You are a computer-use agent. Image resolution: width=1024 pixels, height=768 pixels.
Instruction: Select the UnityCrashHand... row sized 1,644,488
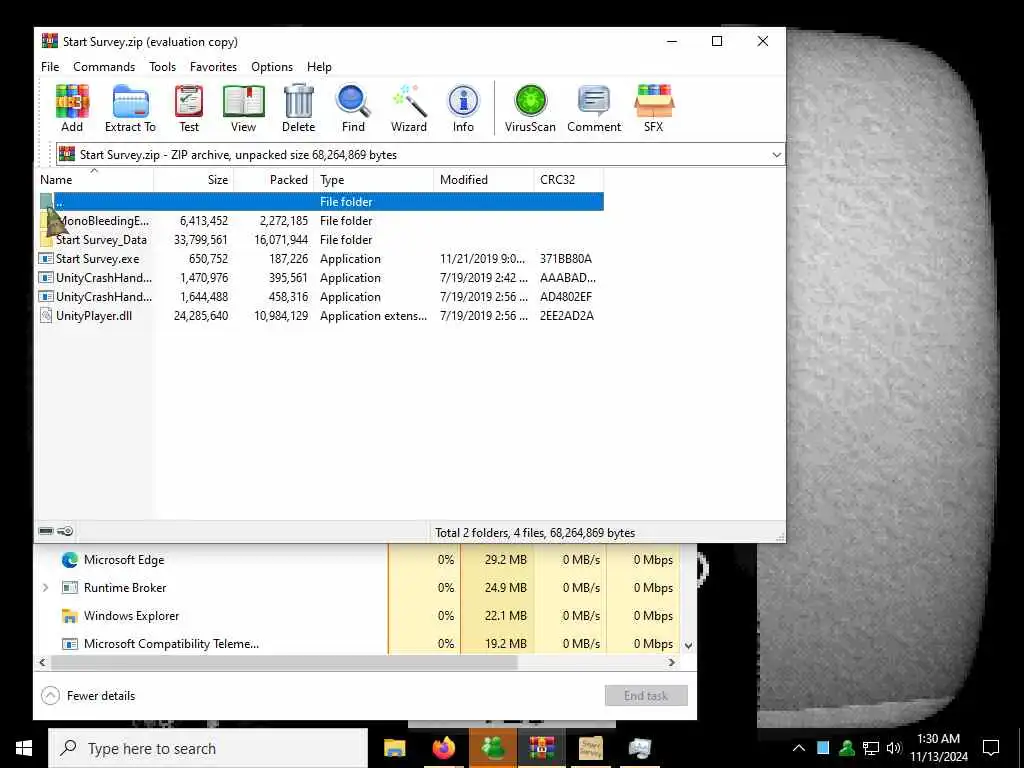[321, 296]
